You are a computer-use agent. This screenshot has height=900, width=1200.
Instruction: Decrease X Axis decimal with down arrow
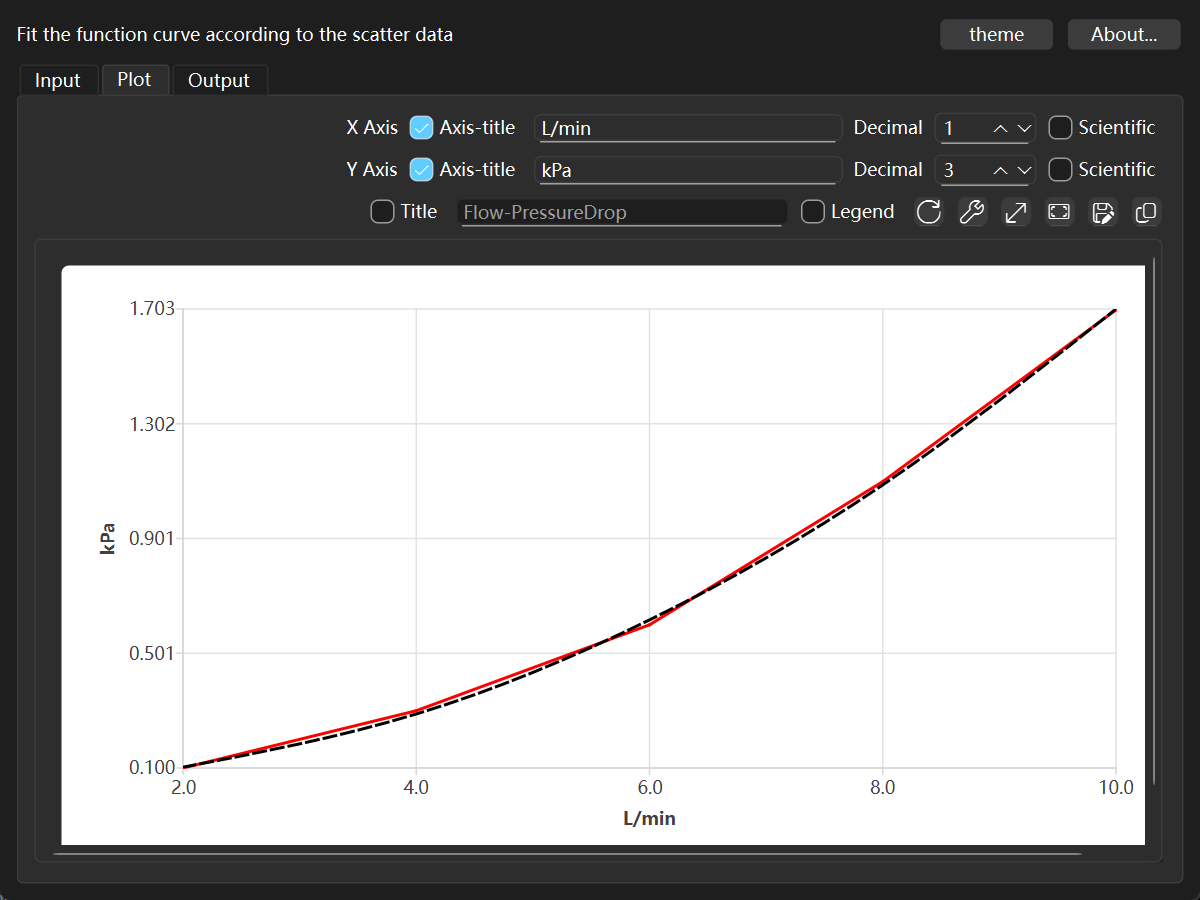click(x=1023, y=128)
